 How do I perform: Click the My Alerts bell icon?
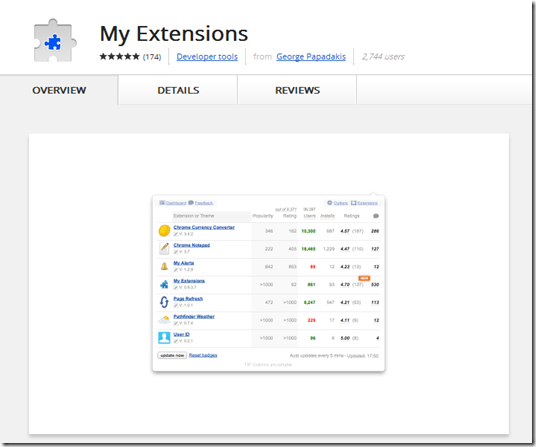pos(164,266)
